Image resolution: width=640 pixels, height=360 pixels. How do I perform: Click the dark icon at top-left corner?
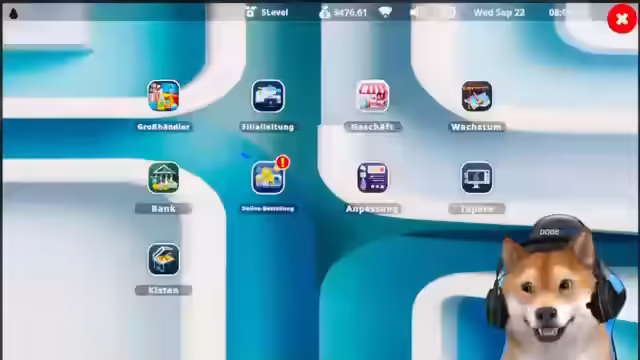point(13,13)
